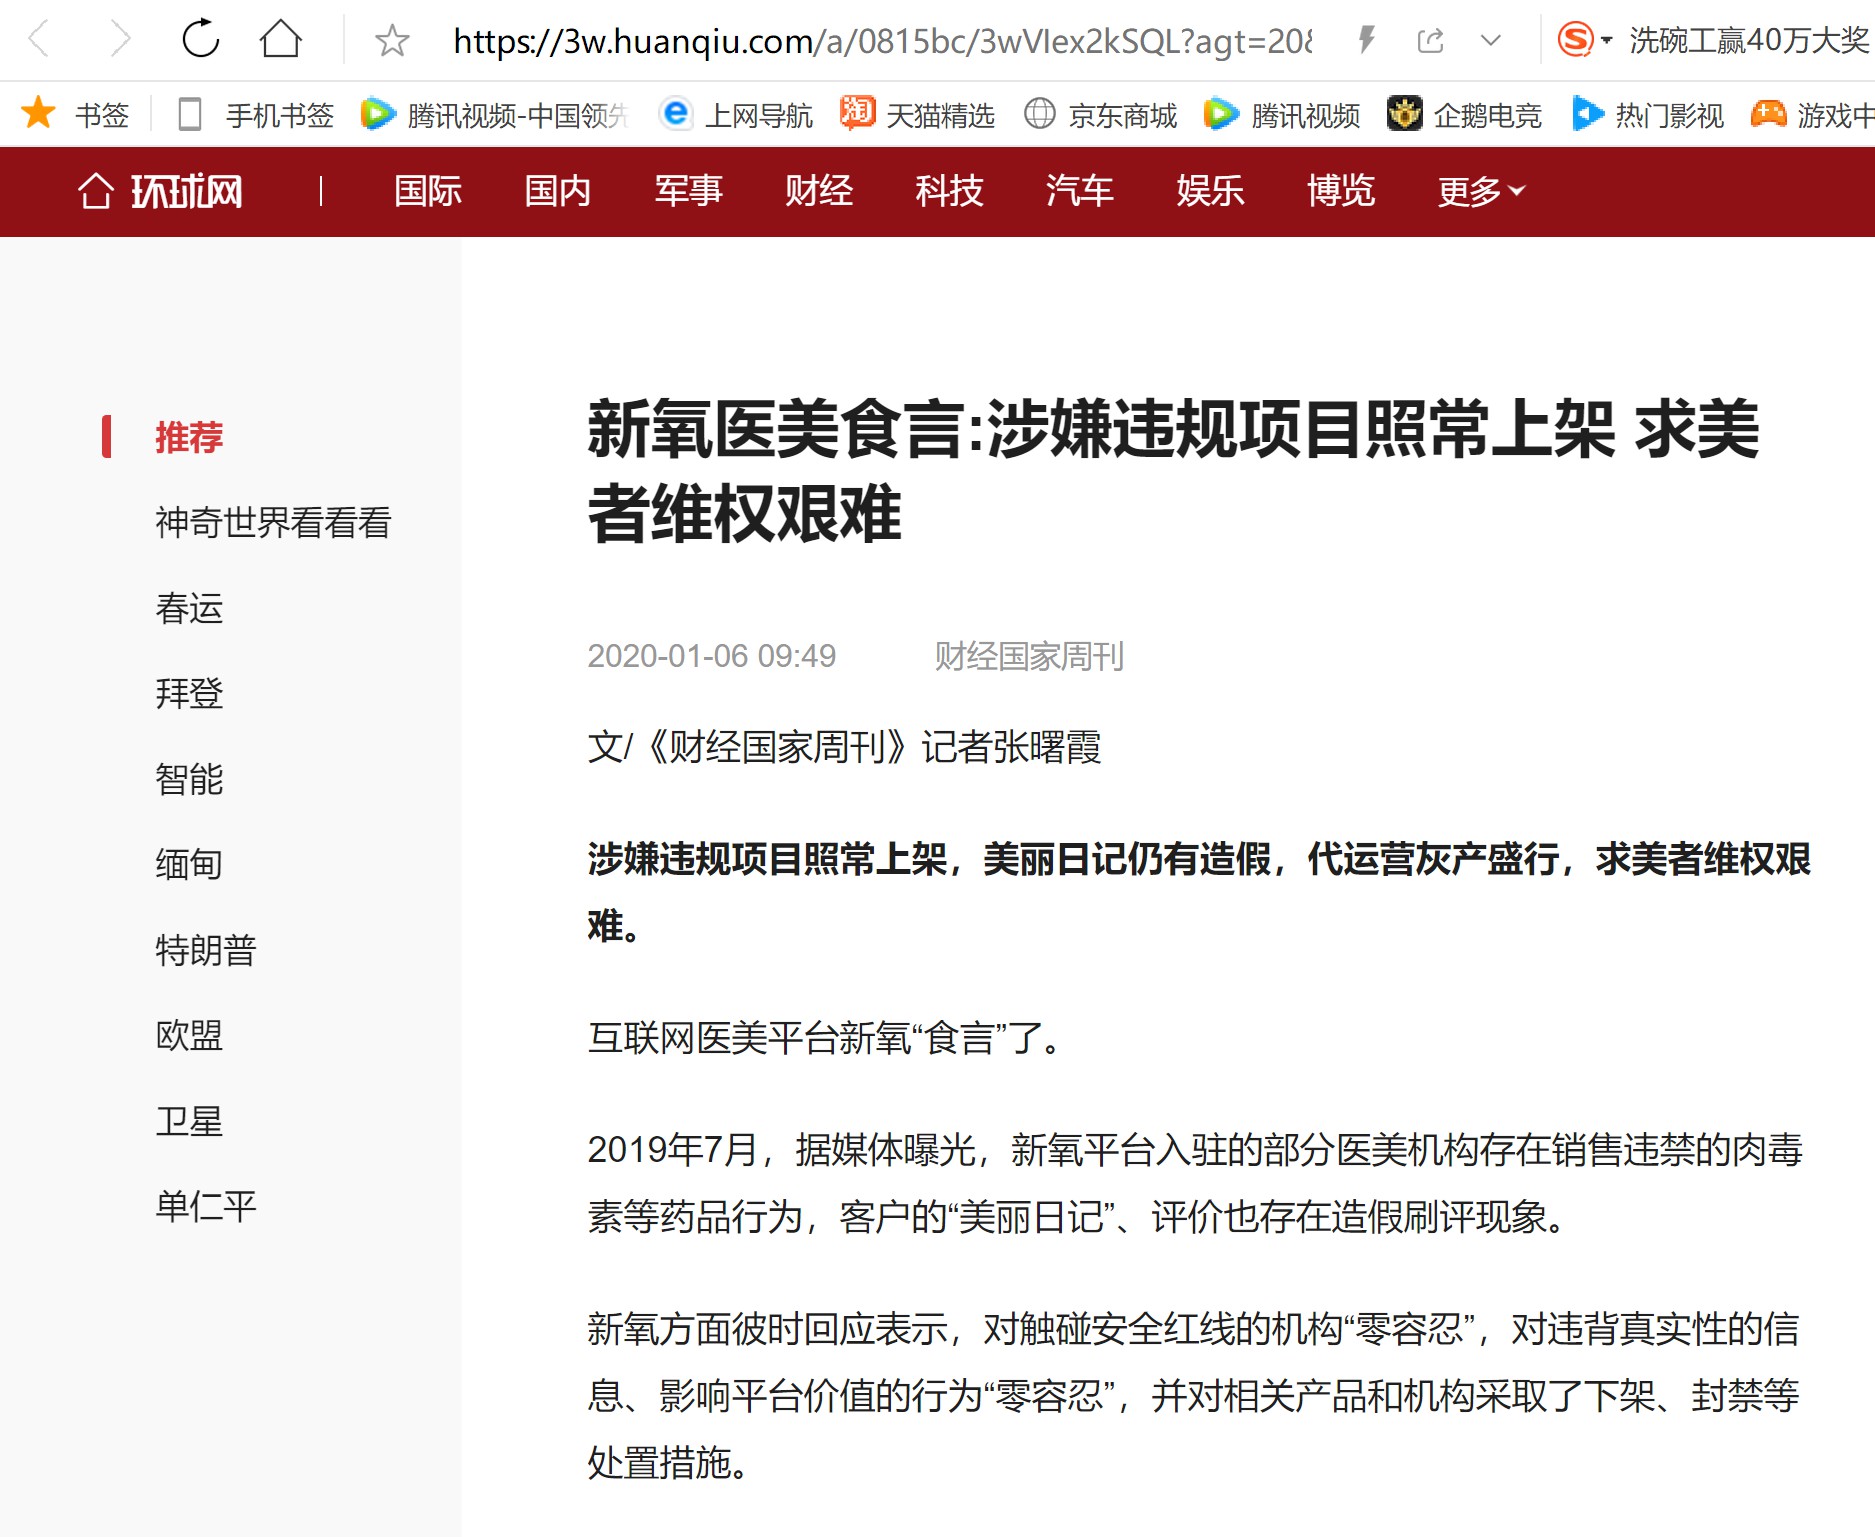
Task: Open 腾讯视频-中国领先 bookmark
Action: point(495,115)
